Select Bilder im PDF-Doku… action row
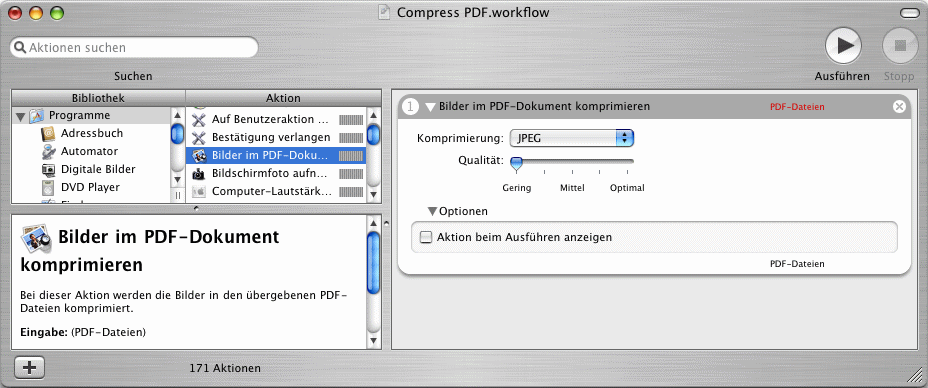 pos(276,156)
